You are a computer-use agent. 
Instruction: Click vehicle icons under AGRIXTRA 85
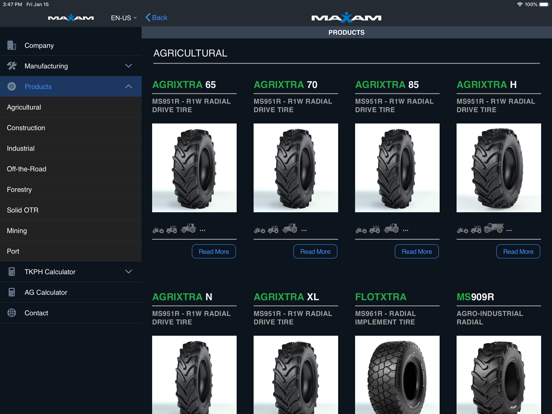click(382, 229)
